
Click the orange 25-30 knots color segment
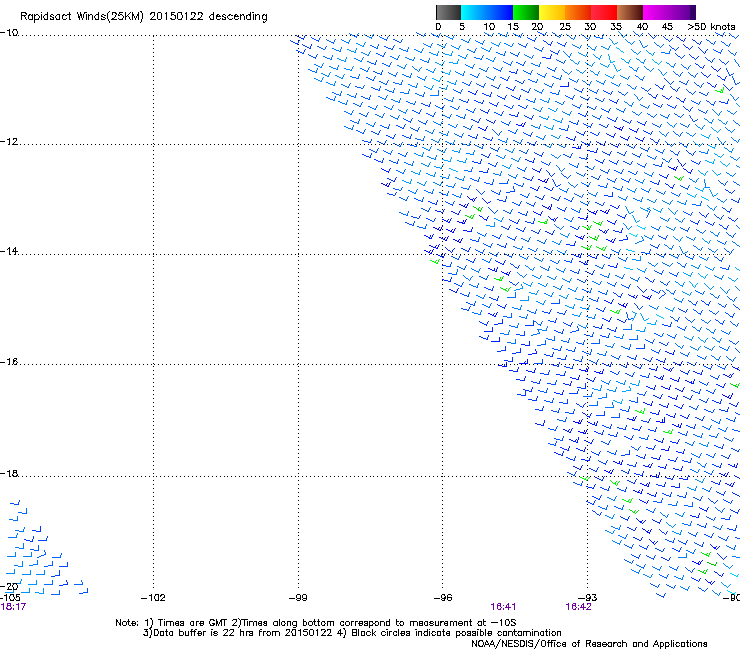[x=578, y=12]
